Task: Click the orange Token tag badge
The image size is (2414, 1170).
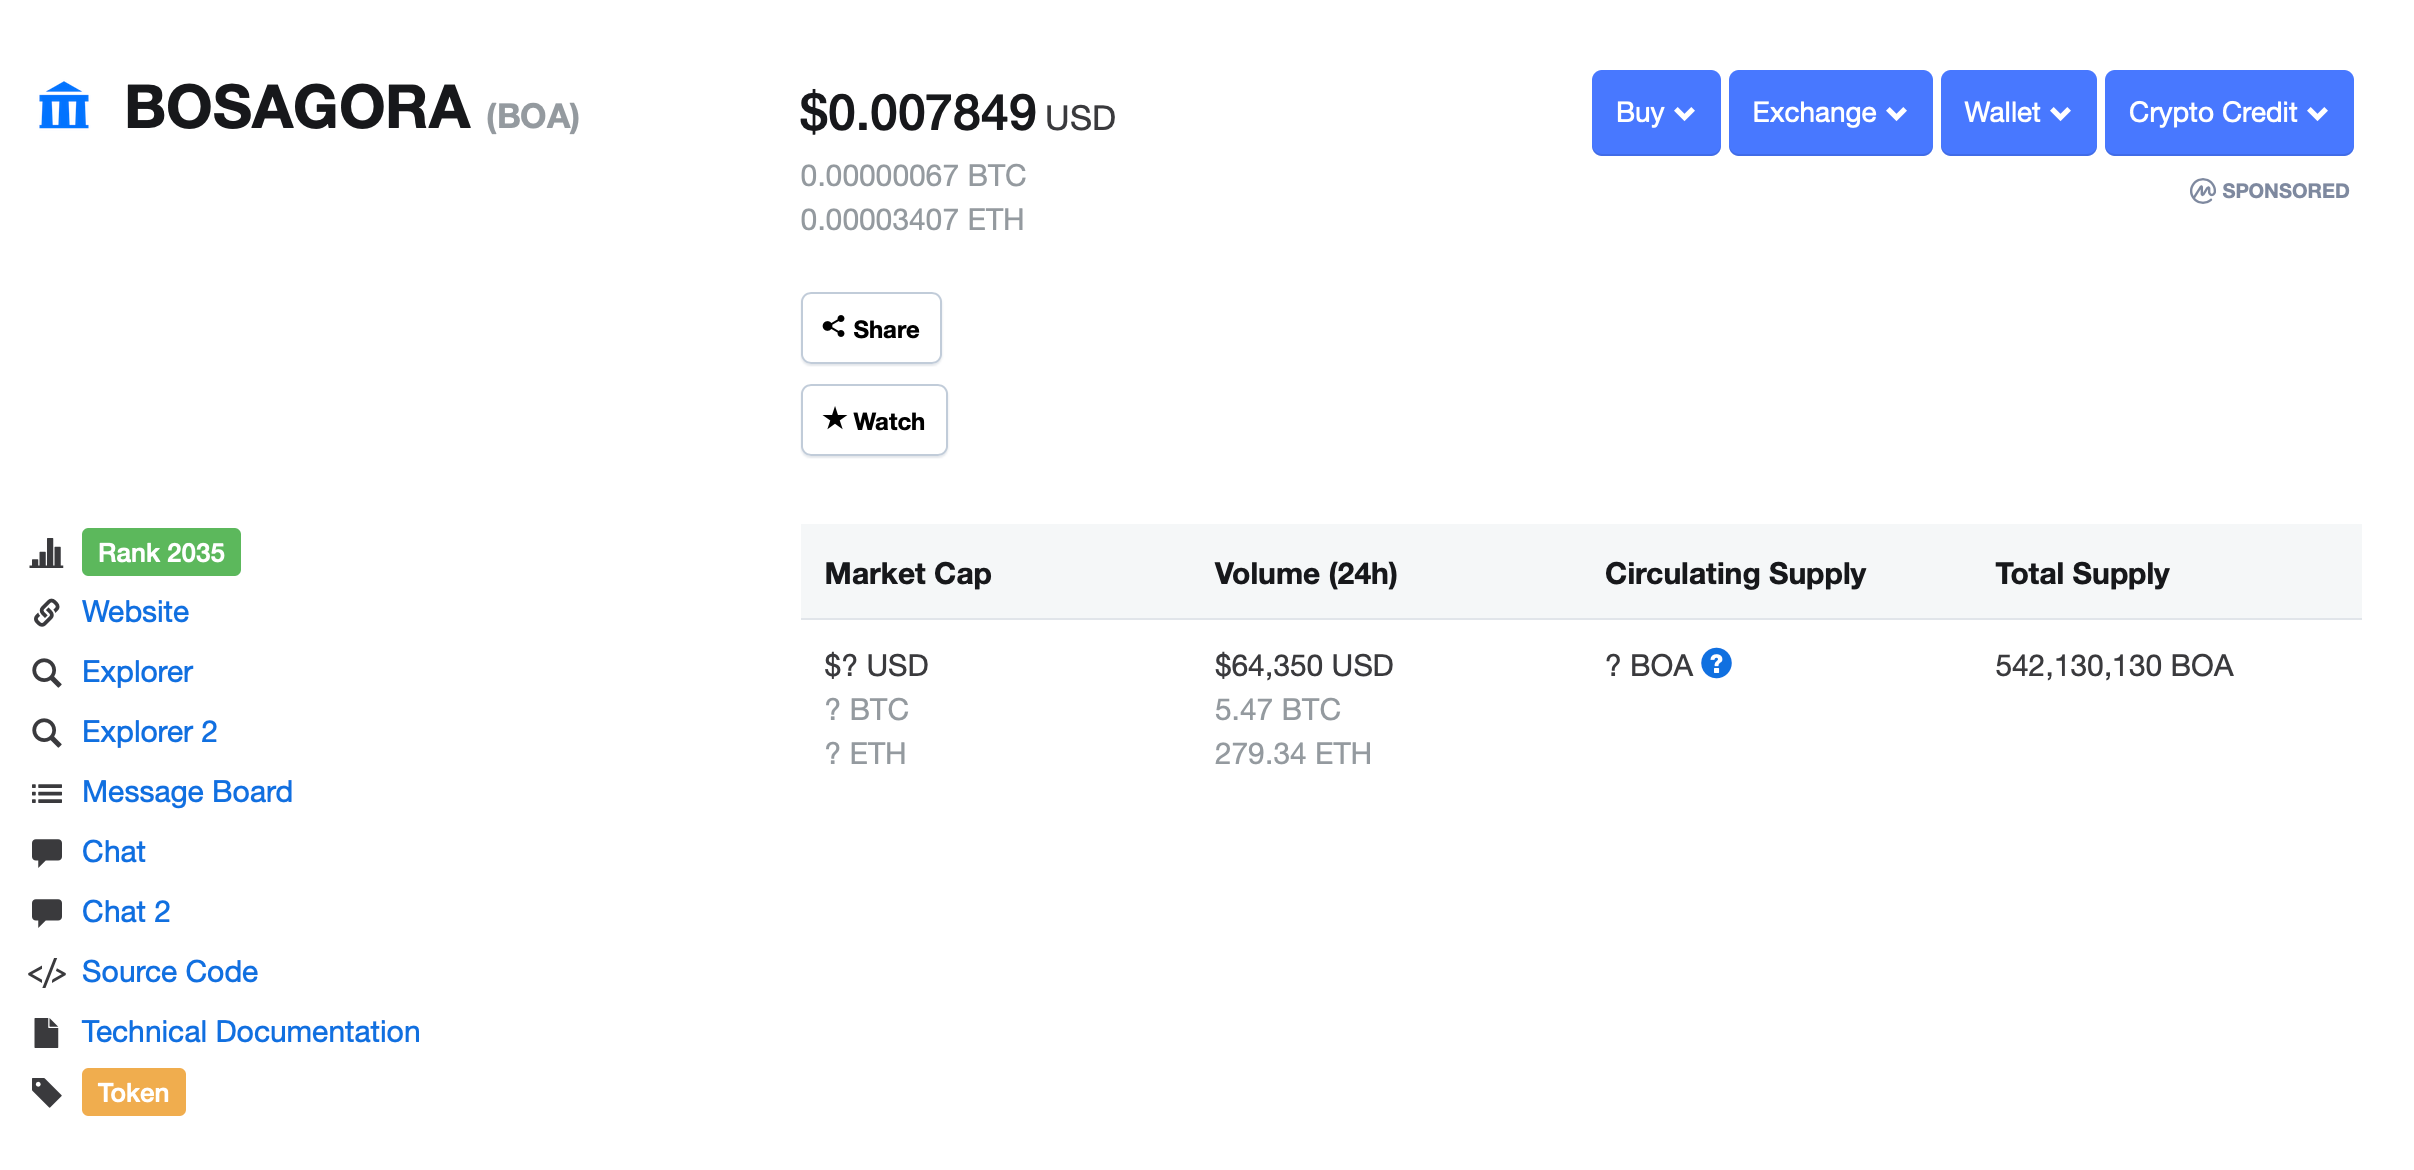Action: coord(133,1092)
